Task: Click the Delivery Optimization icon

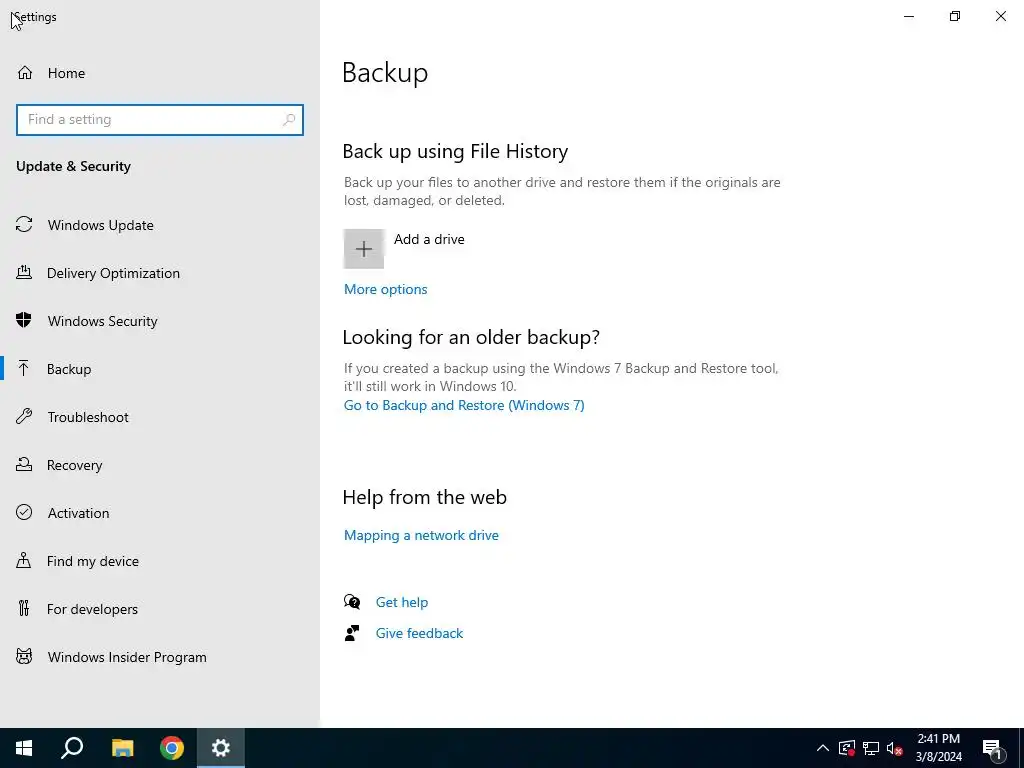Action: pyautogui.click(x=24, y=273)
